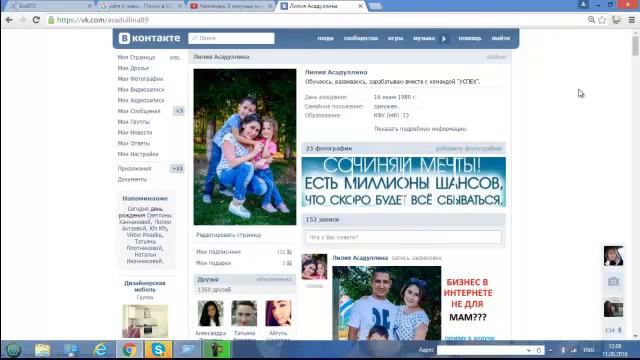Open Мои Ответы in left menu

133,143
